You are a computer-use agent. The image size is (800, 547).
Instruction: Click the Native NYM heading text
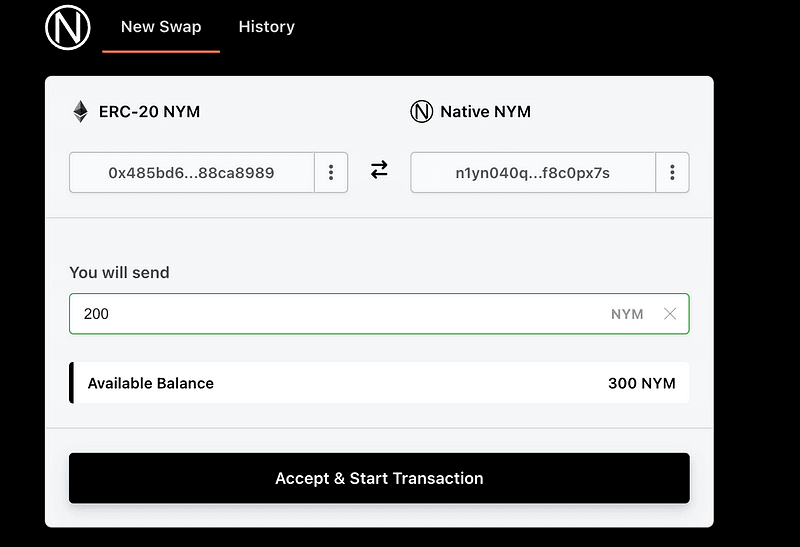tap(485, 112)
